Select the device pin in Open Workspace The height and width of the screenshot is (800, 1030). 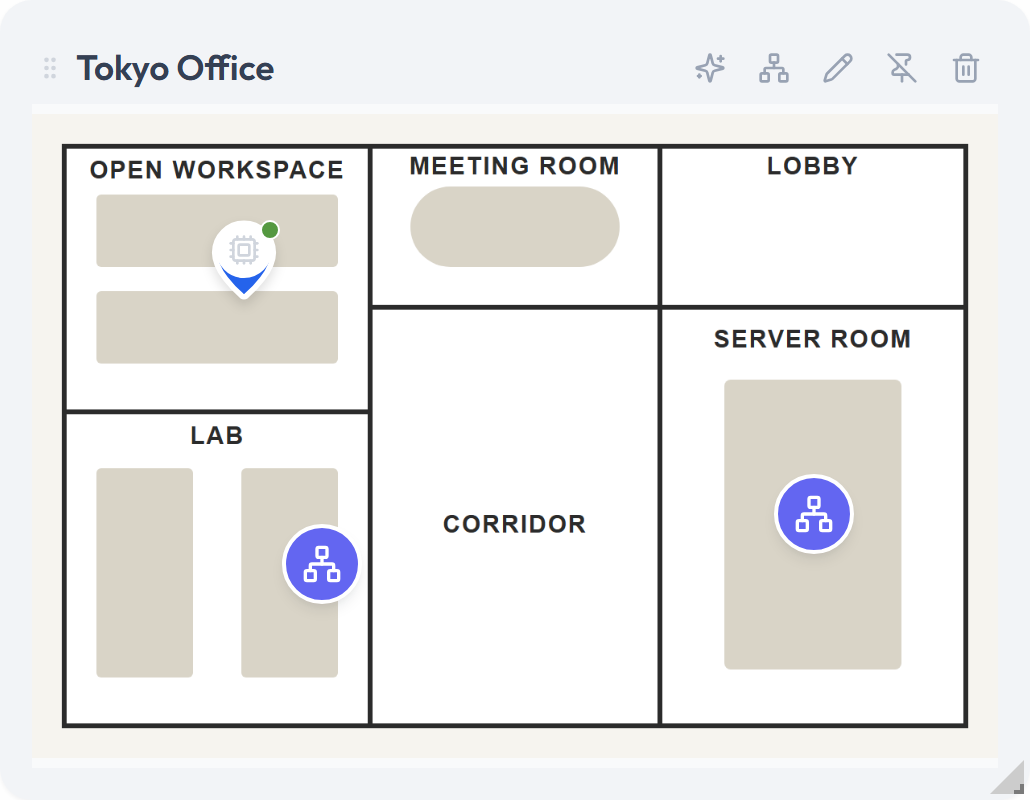[244, 259]
